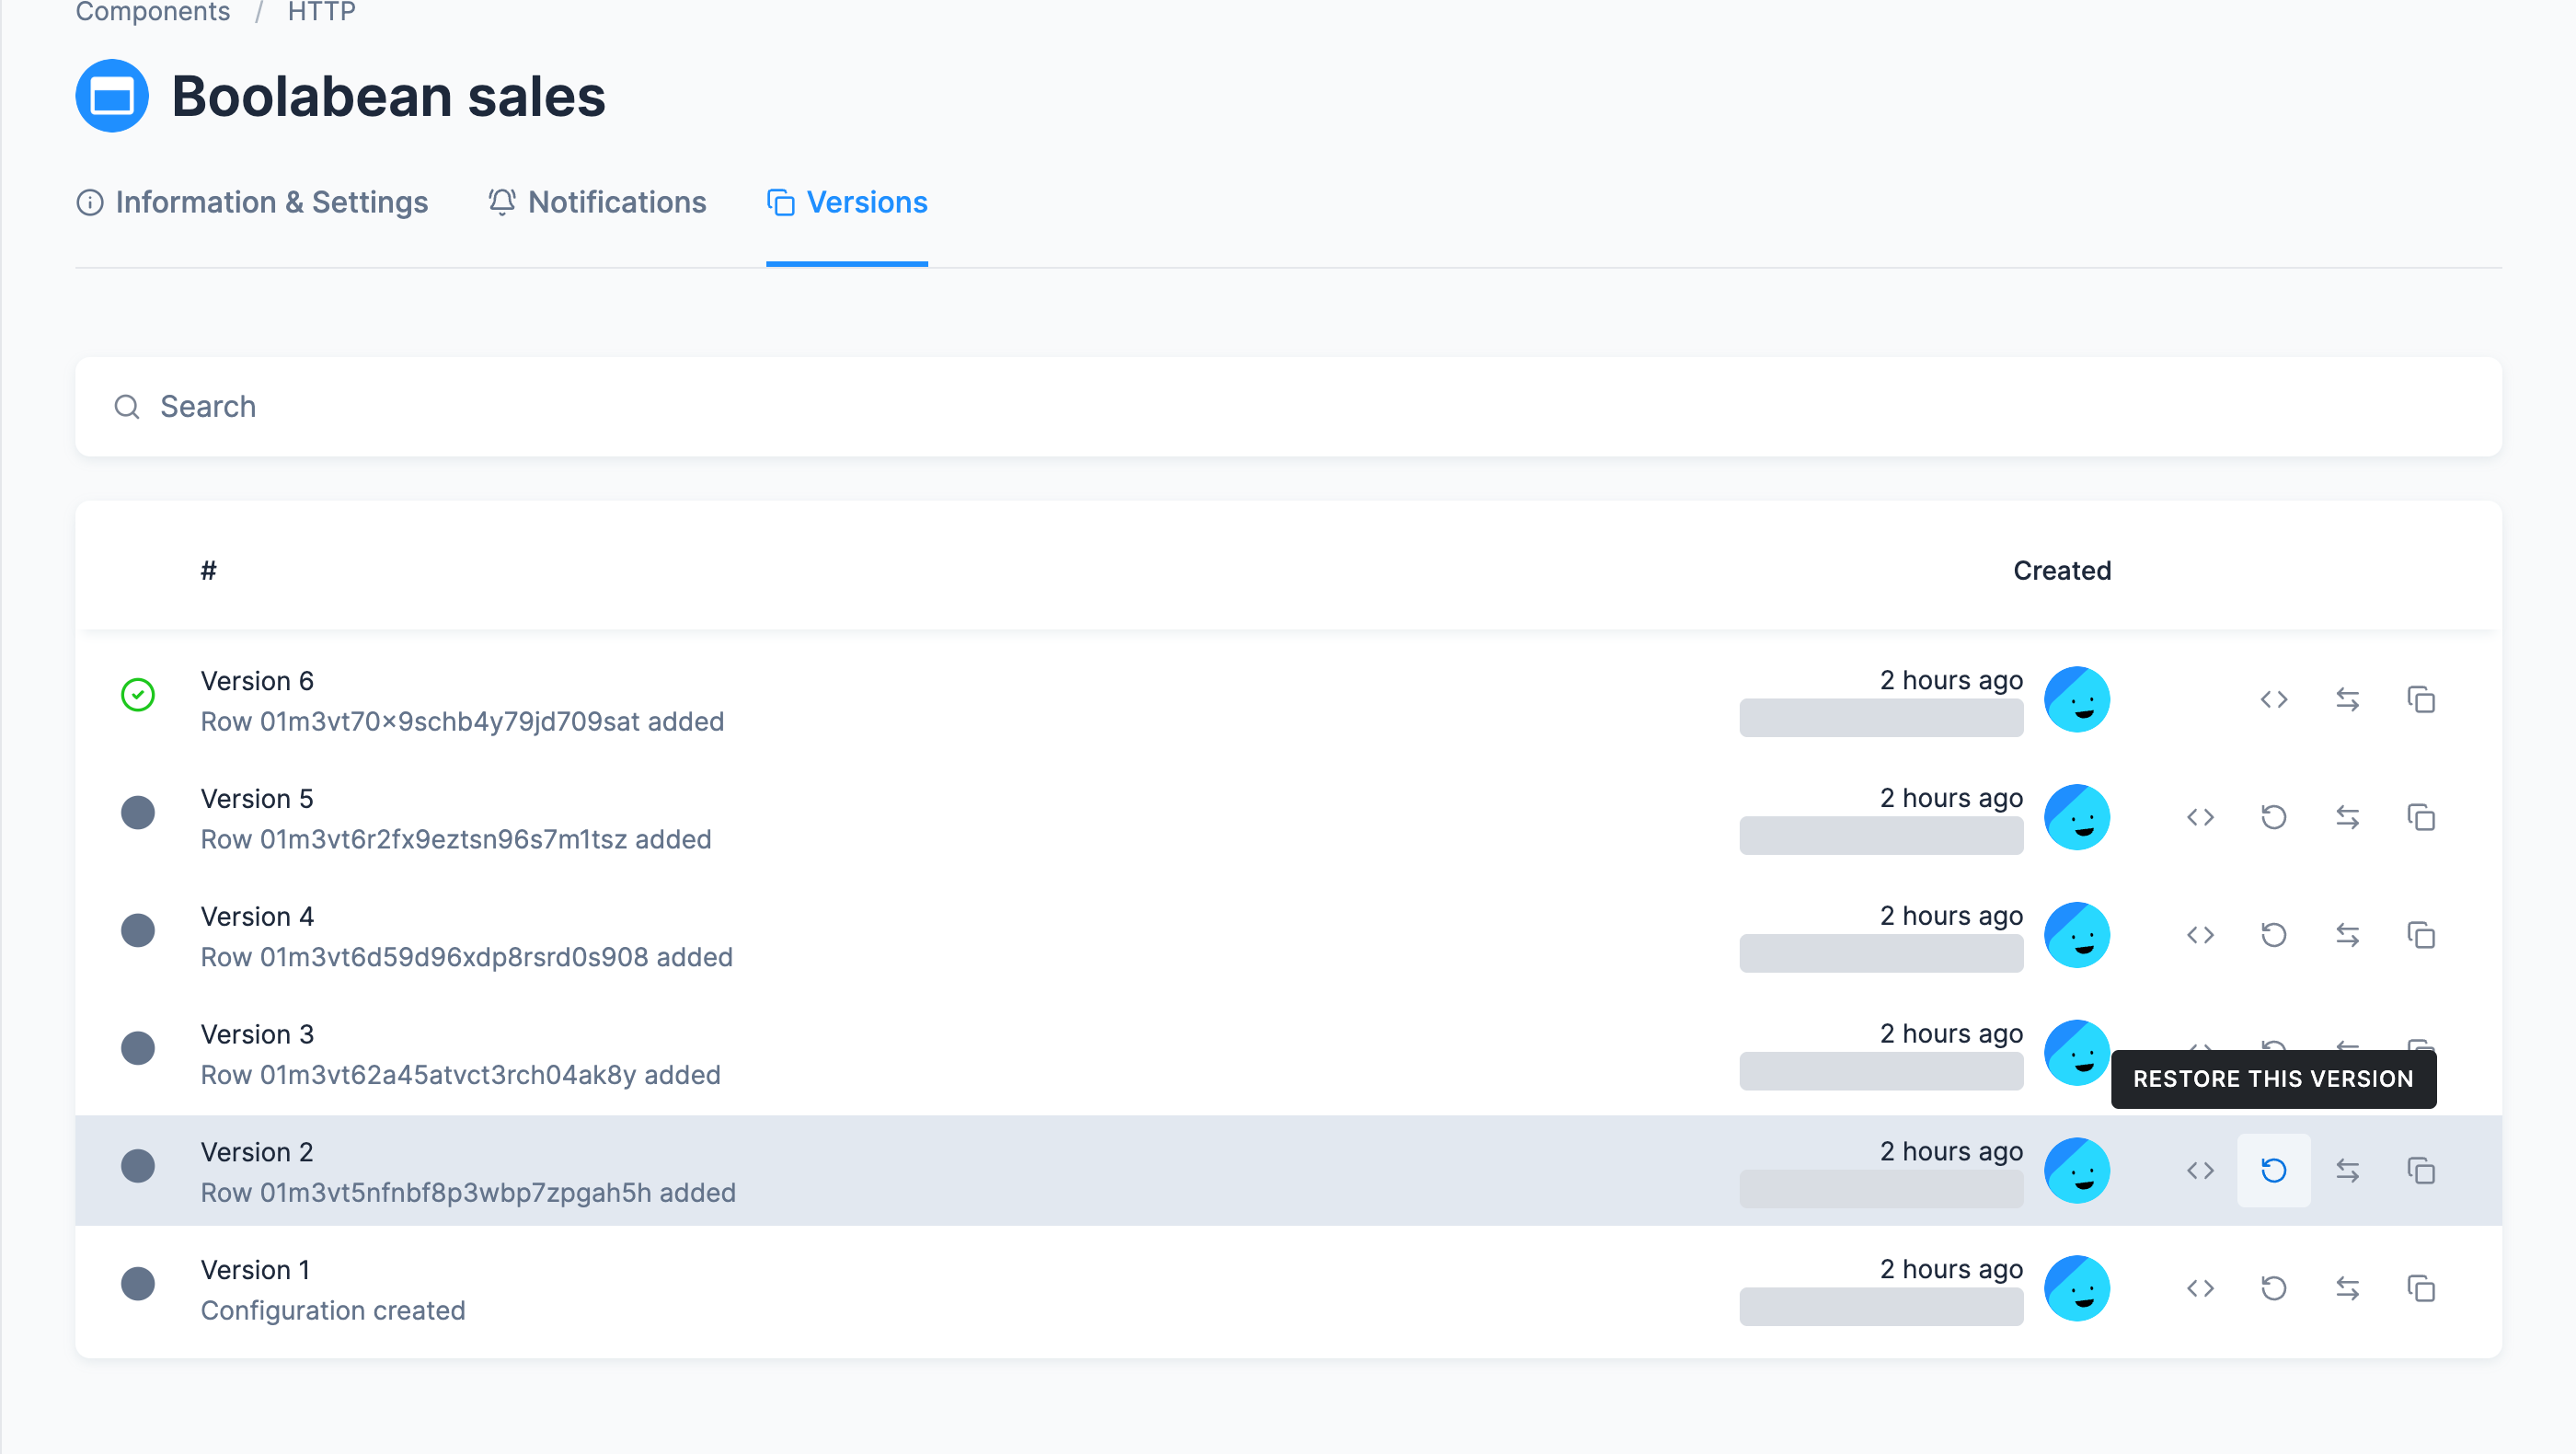
Task: Show the code view for Version 5
Action: pyautogui.click(x=2200, y=817)
